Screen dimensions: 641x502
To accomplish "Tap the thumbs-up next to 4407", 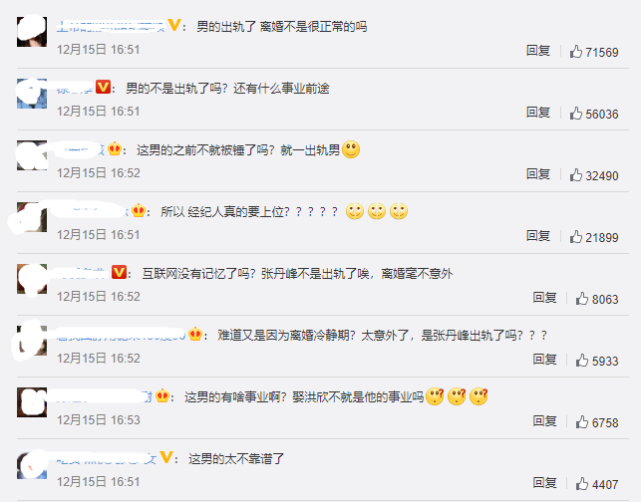I will 582,484.
